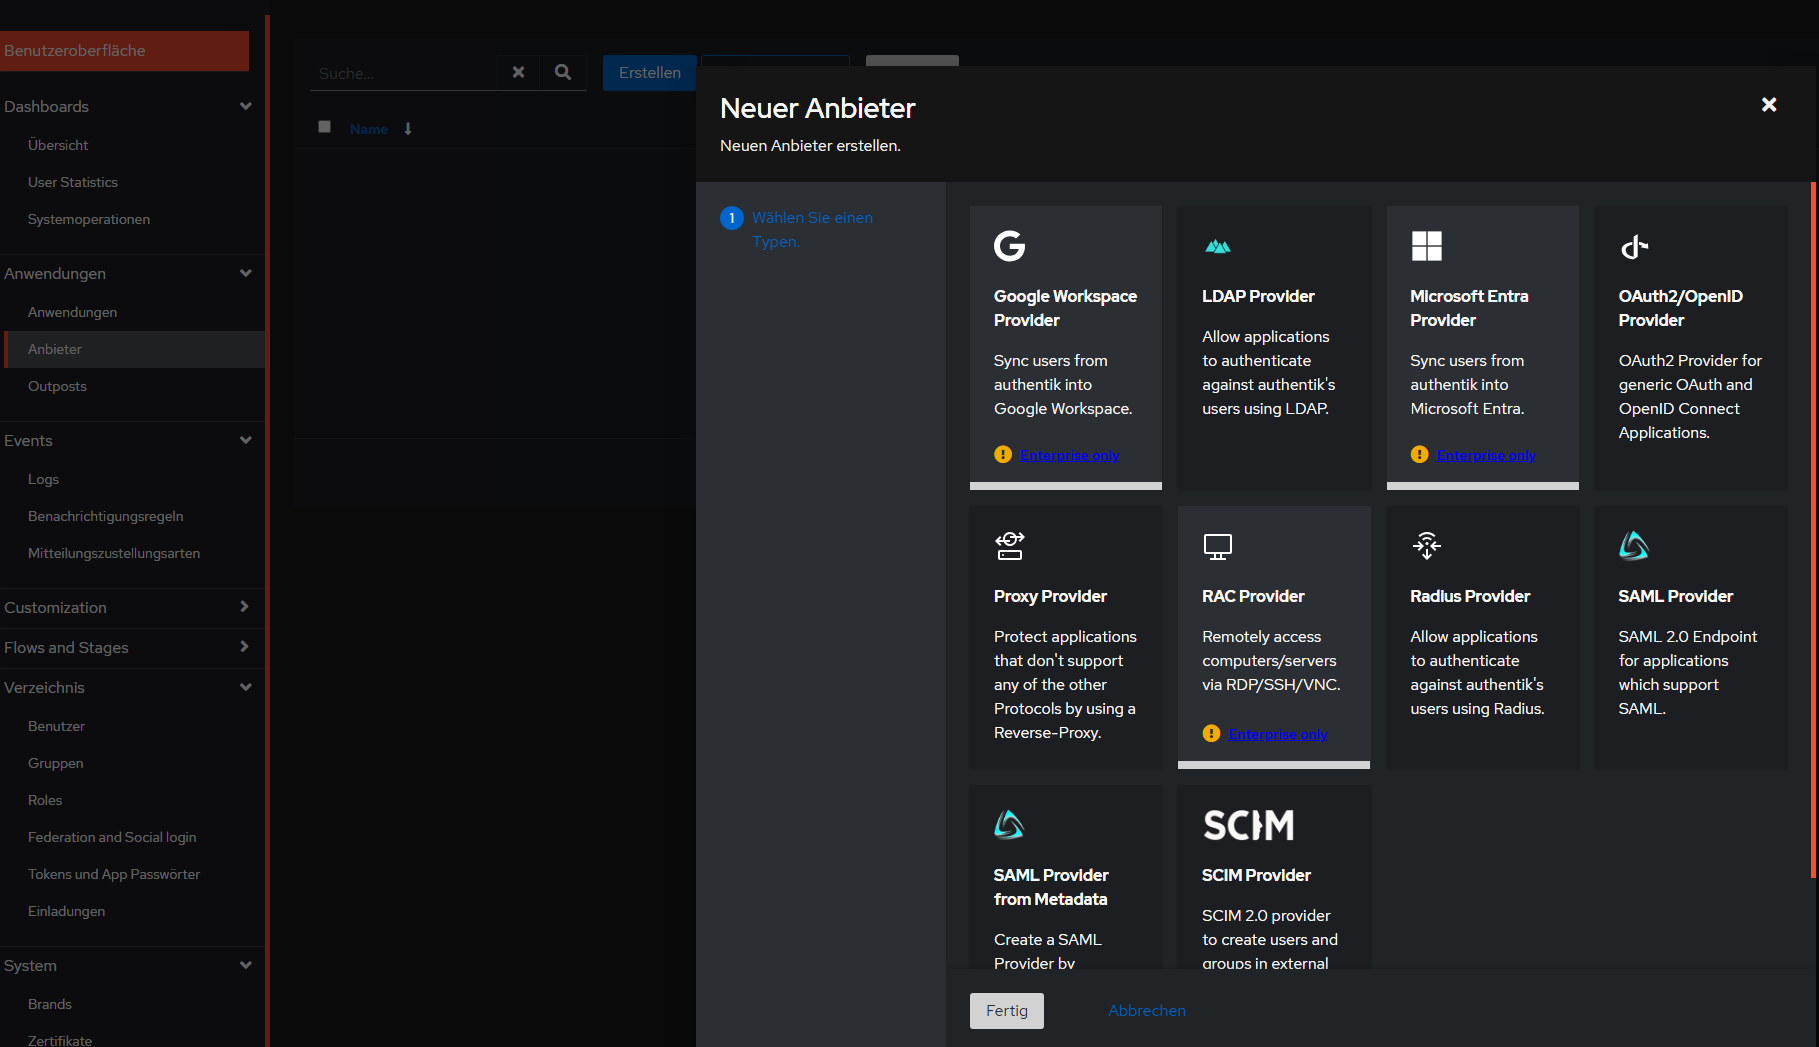Select the OAuth2/OpenID Provider icon
1819x1047 pixels.
click(x=1634, y=246)
